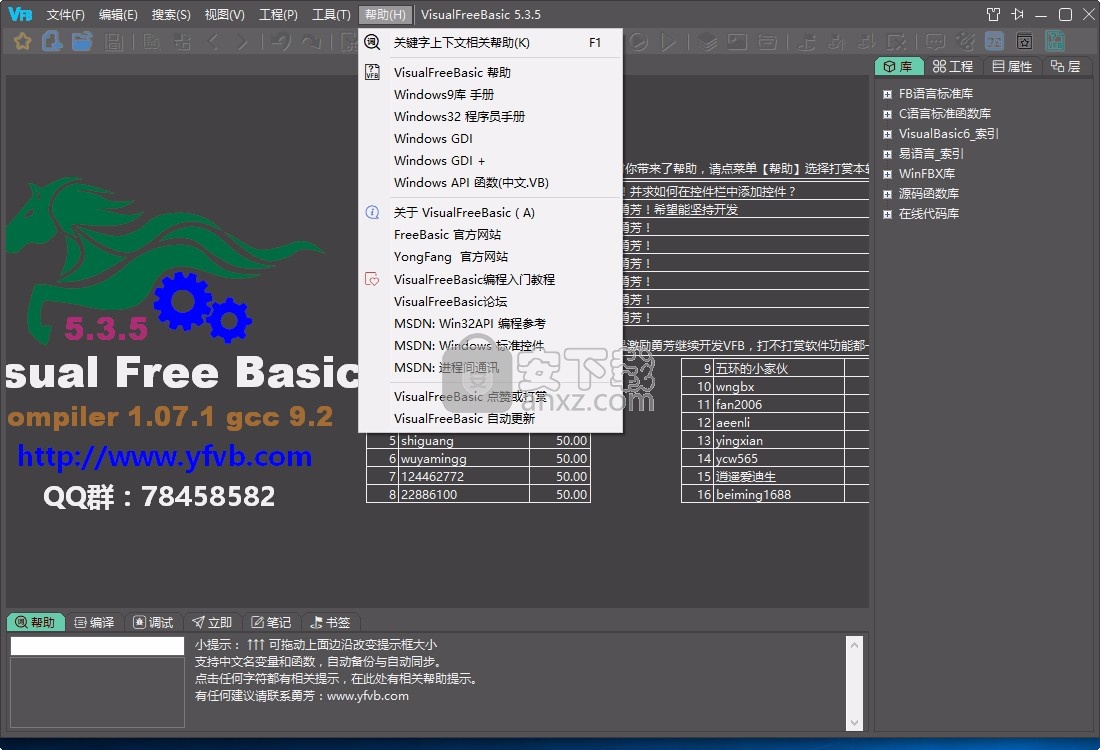The image size is (1100, 750).
Task: Switch to the 编译 bottom tab
Action: coord(95,622)
